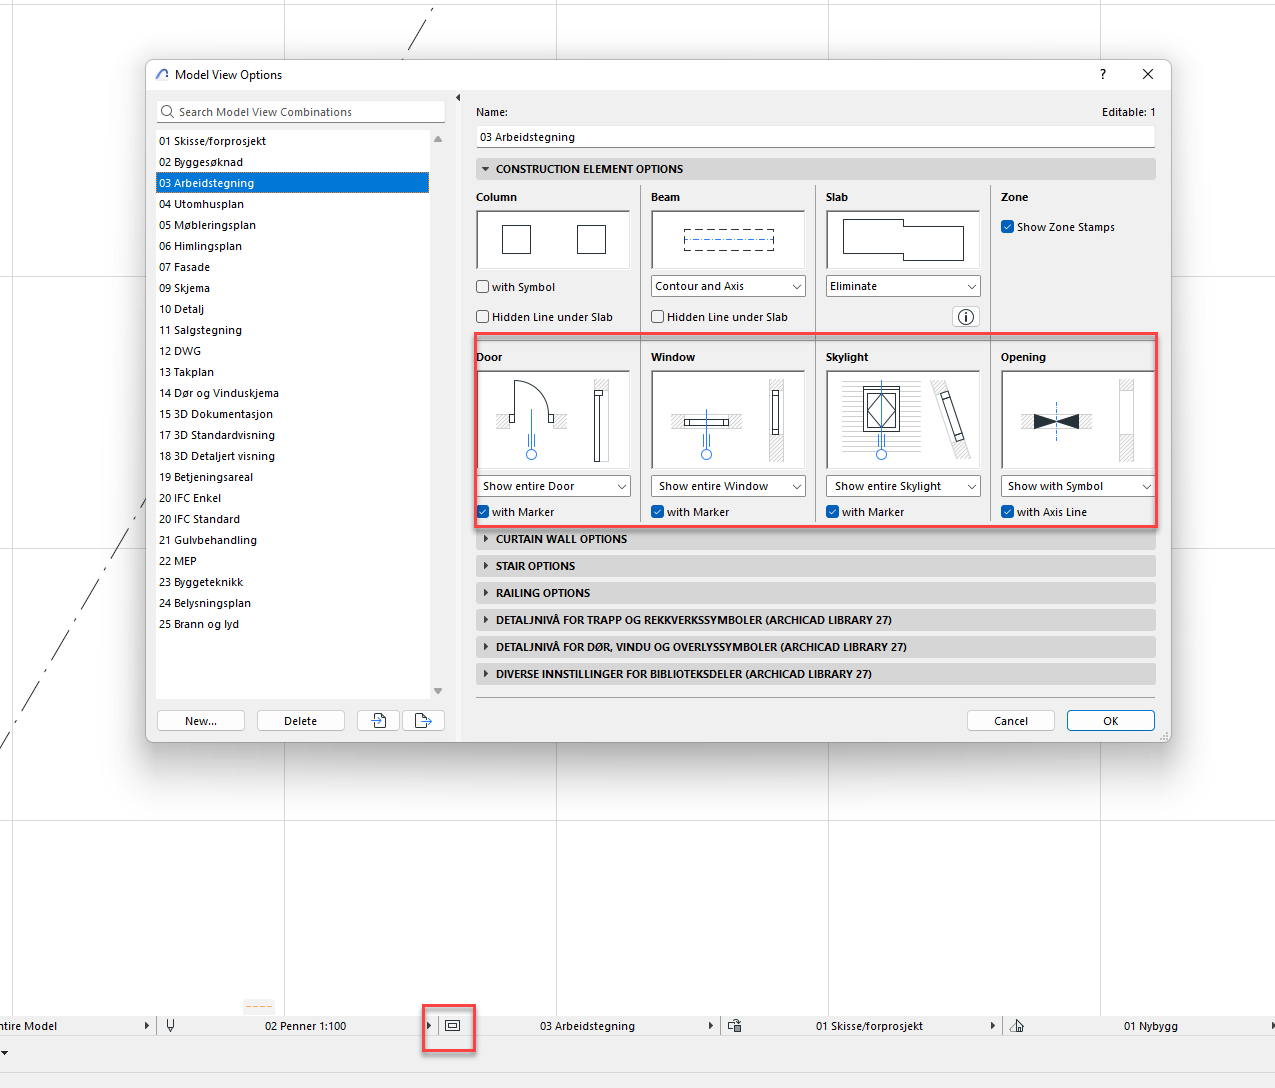This screenshot has height=1088, width=1275.
Task: Click the New... button
Action: click(x=201, y=721)
